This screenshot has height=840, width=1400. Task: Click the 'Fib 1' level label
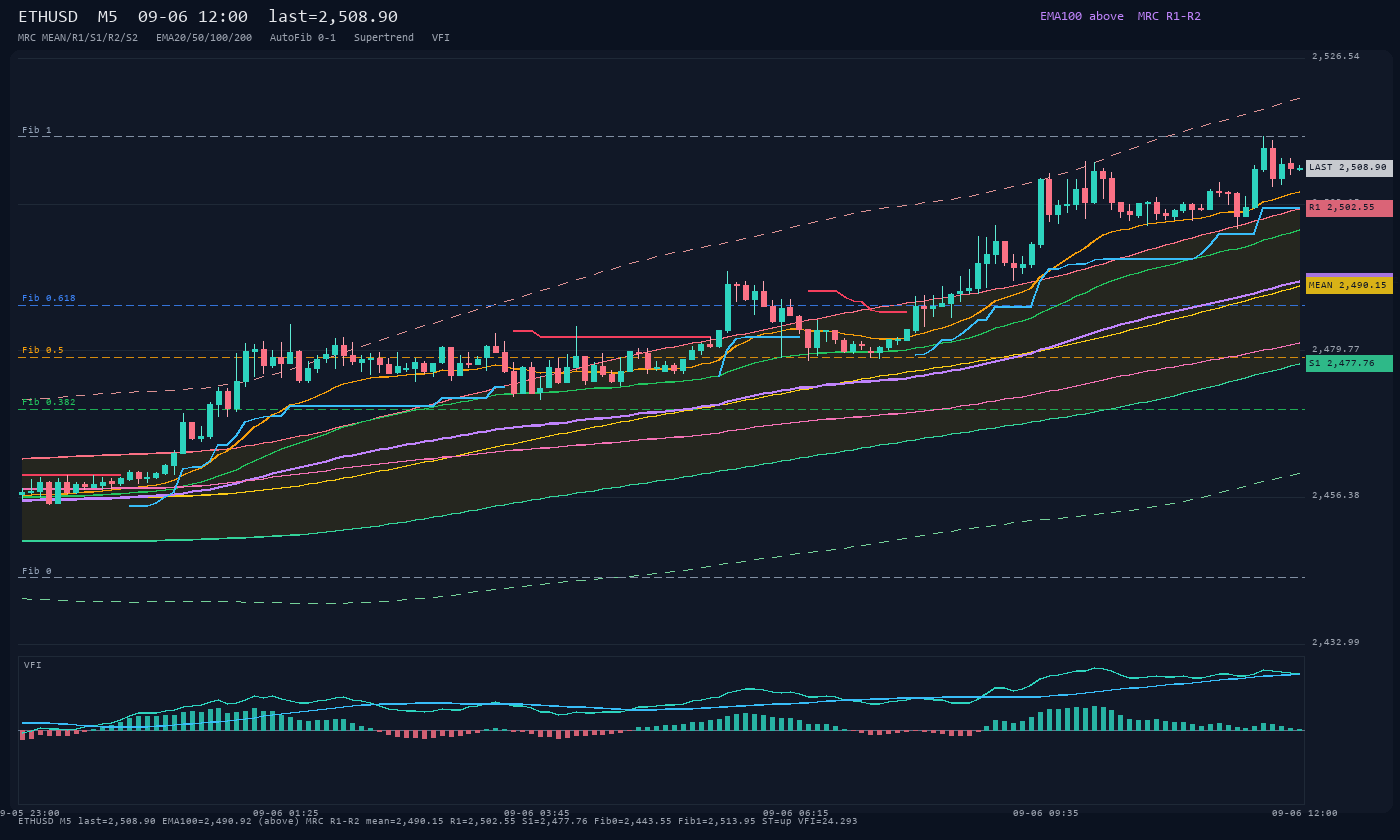click(x=37, y=130)
